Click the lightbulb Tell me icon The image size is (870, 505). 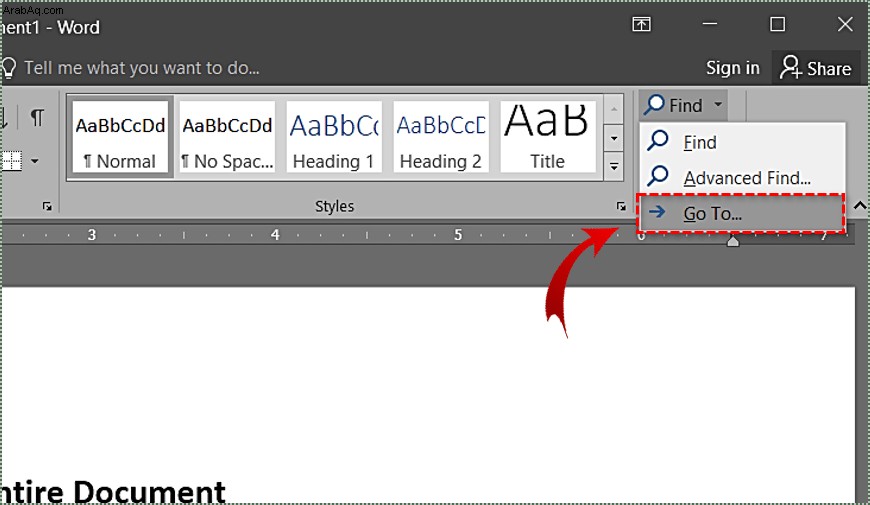tap(8, 68)
